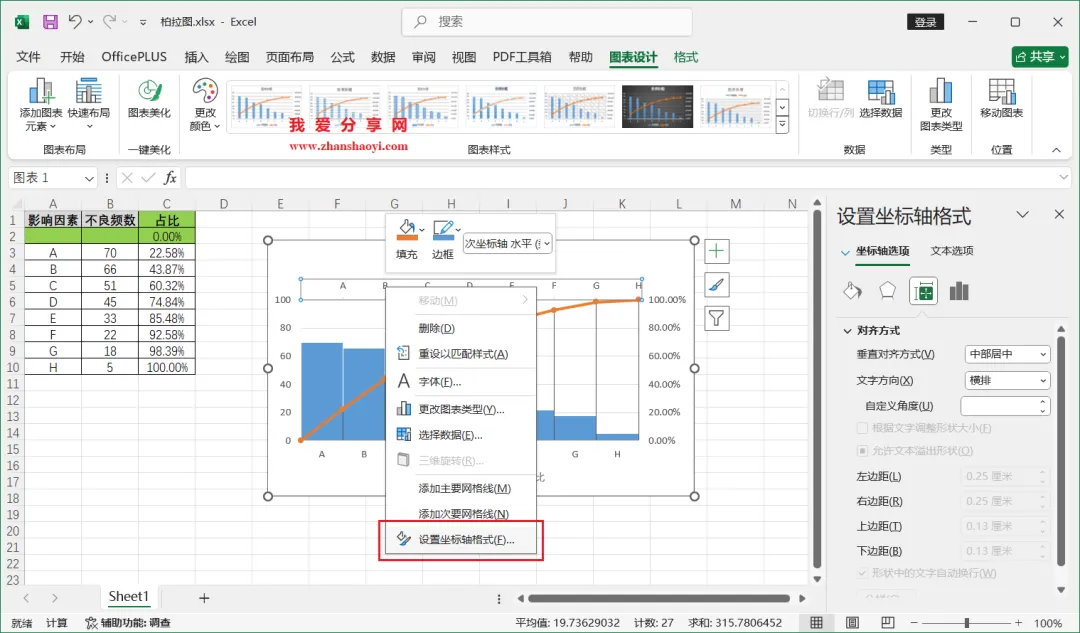Toggle 允许文本溢出形状 checkbox
The width and height of the screenshot is (1080, 633).
coord(862,450)
